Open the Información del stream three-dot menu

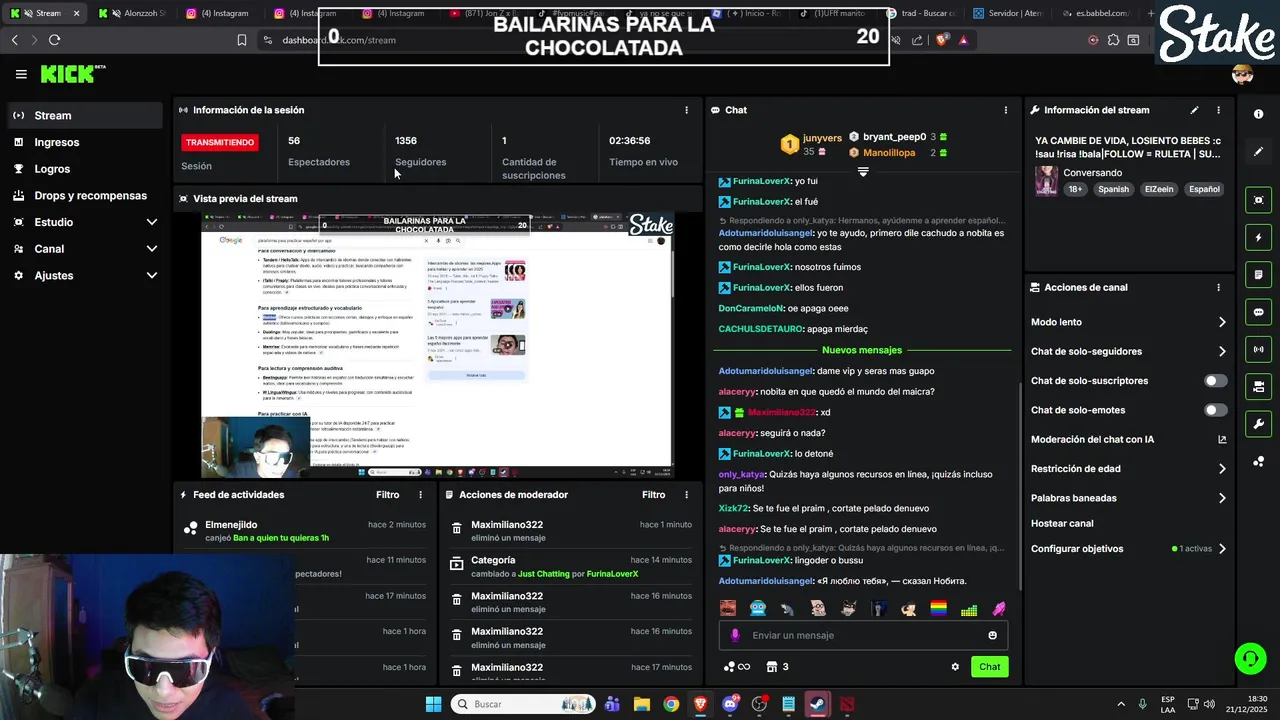(x=1218, y=110)
